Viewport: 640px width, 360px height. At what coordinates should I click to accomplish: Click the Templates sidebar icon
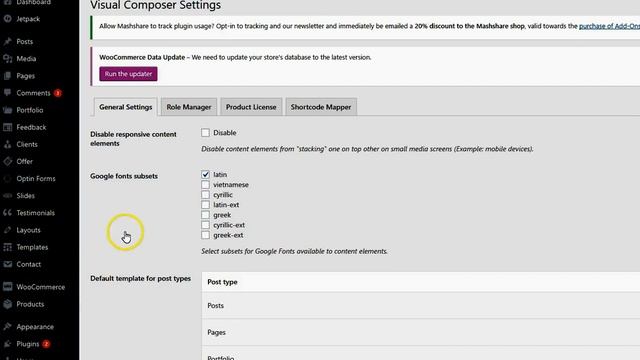[x=7, y=247]
